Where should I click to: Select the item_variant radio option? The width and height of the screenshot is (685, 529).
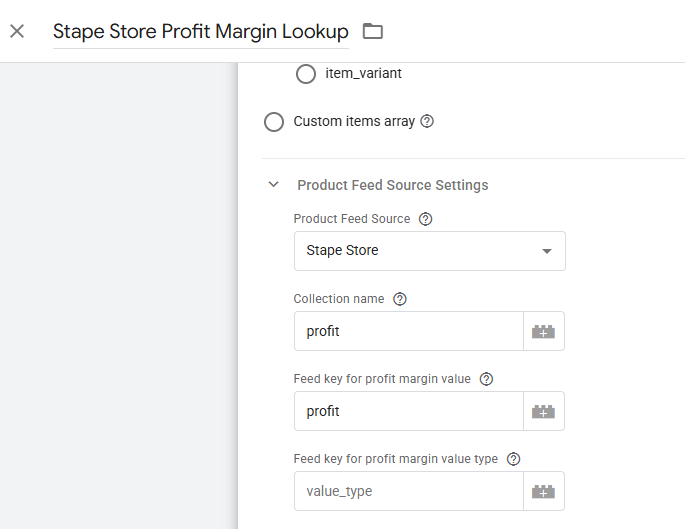[x=305, y=74]
